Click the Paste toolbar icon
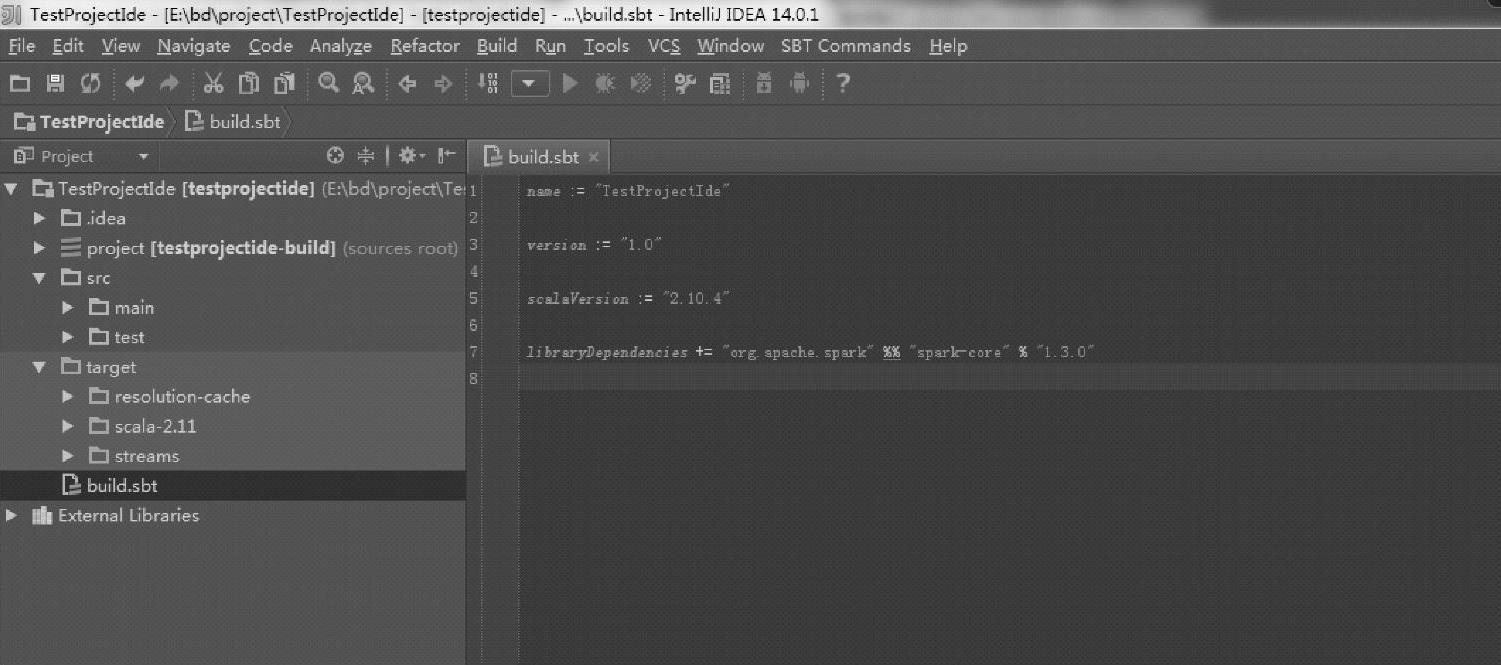The width and height of the screenshot is (1501, 665). 285,84
